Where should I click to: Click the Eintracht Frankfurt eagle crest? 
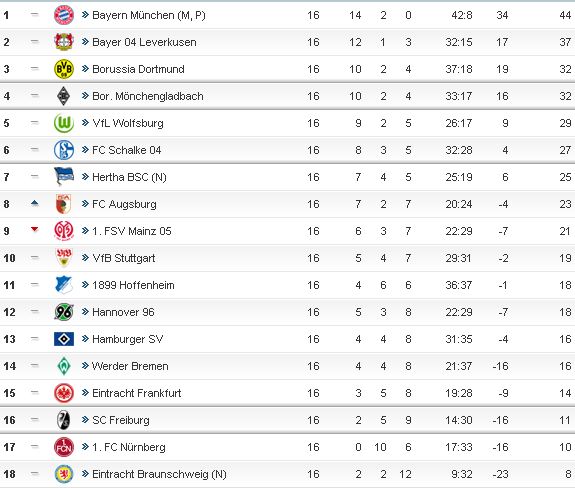tap(64, 393)
